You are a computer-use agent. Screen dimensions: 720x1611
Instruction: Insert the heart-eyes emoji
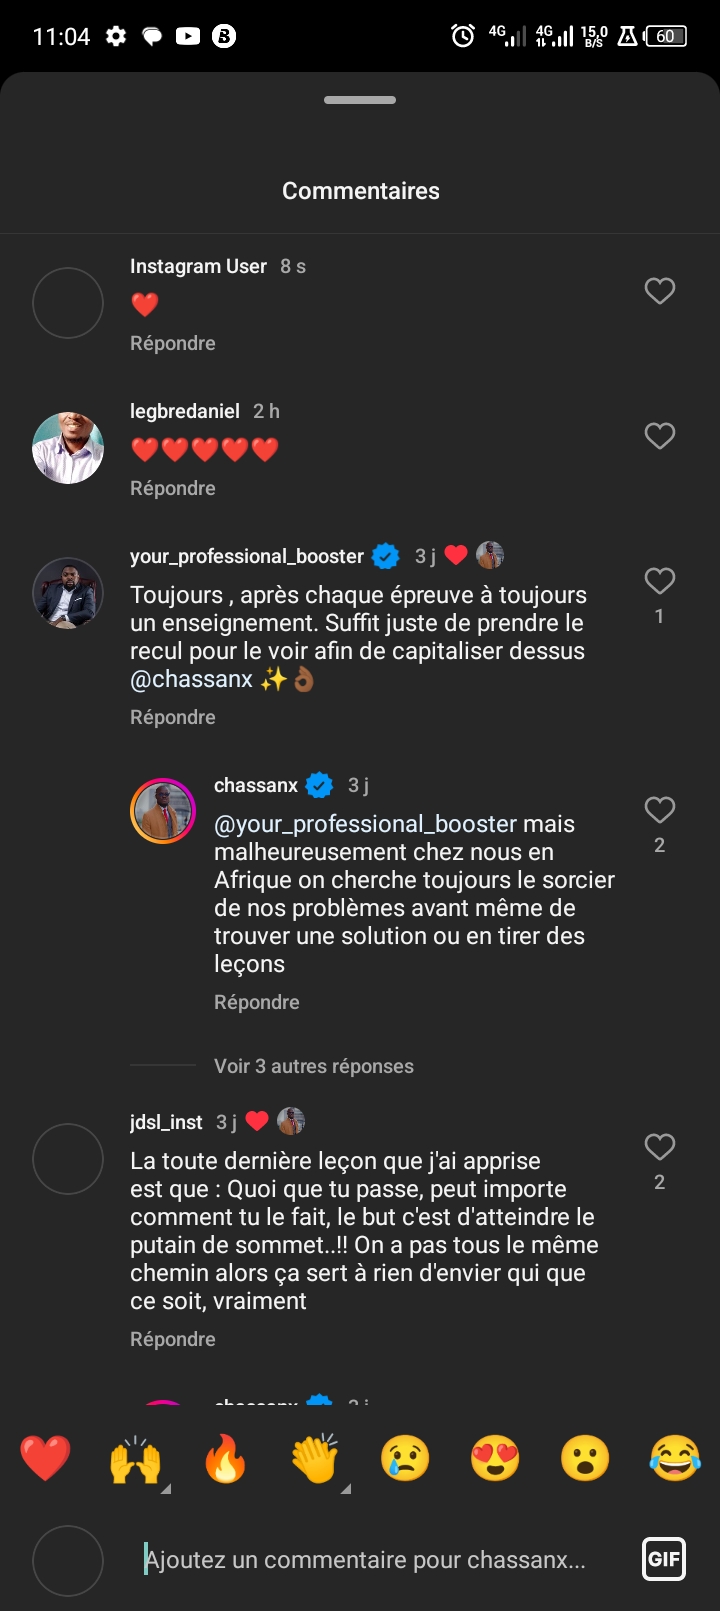(x=495, y=1459)
